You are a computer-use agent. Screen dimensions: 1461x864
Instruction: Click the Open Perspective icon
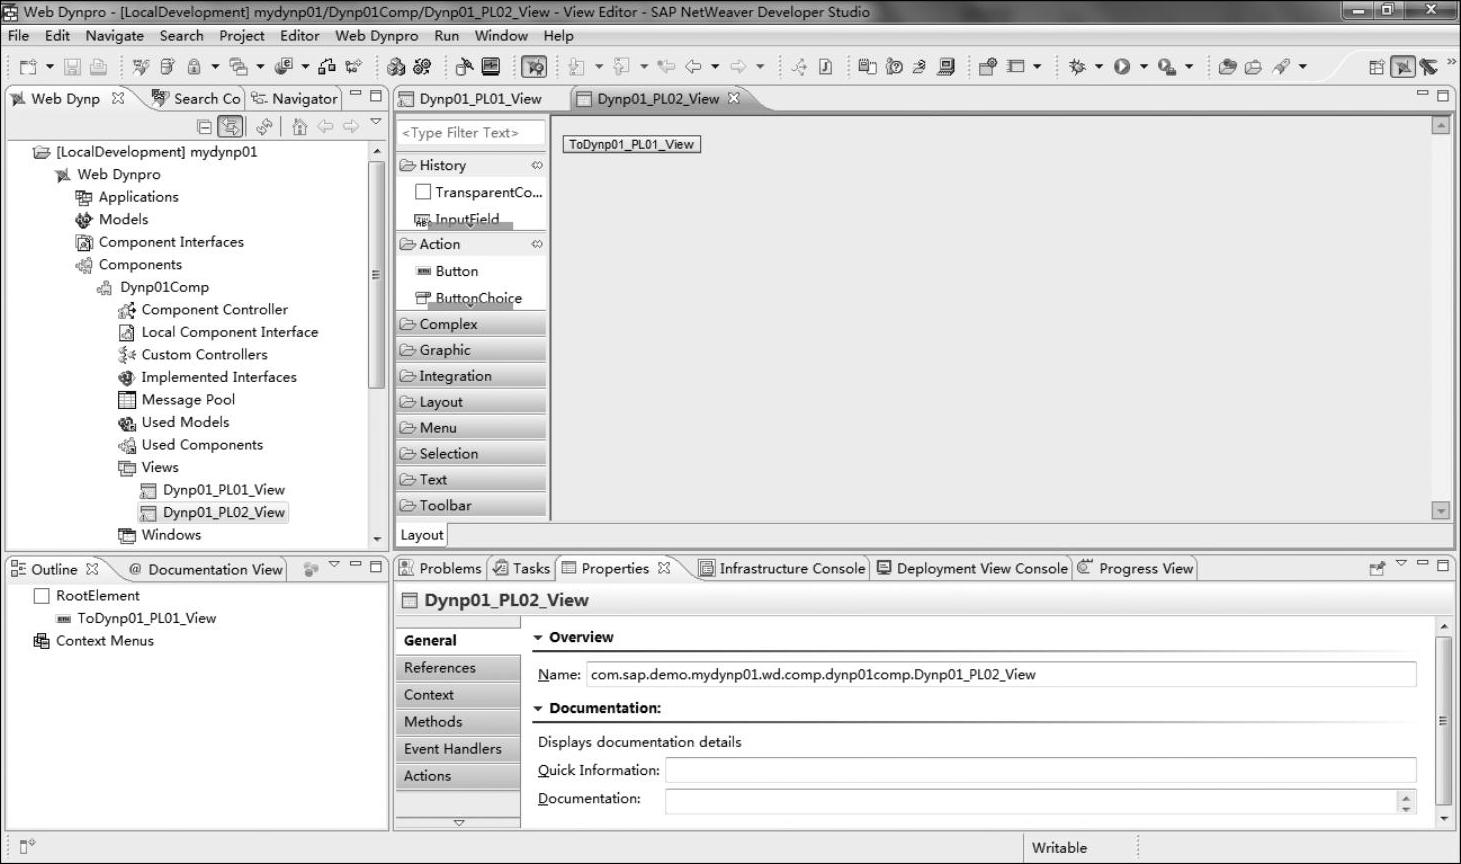pyautogui.click(x=1376, y=67)
